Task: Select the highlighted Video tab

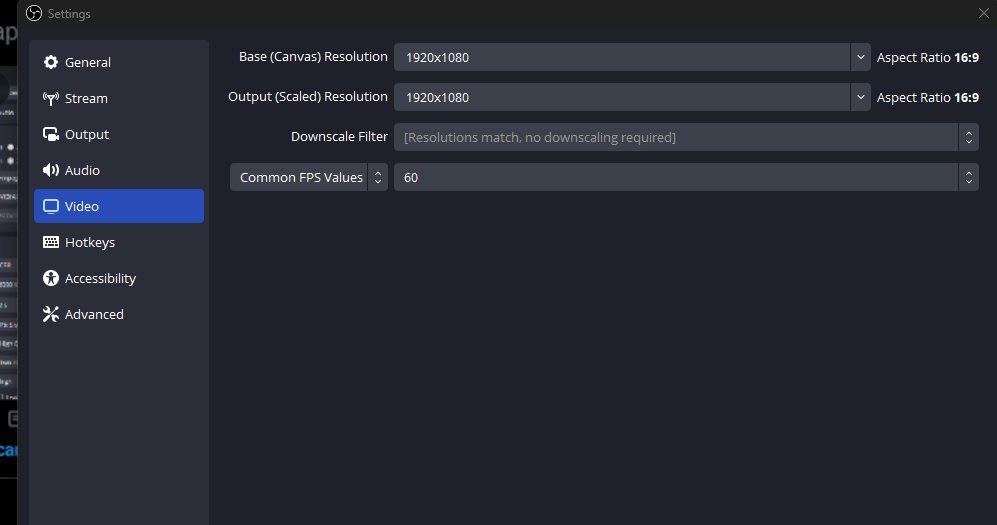Action: coord(119,206)
